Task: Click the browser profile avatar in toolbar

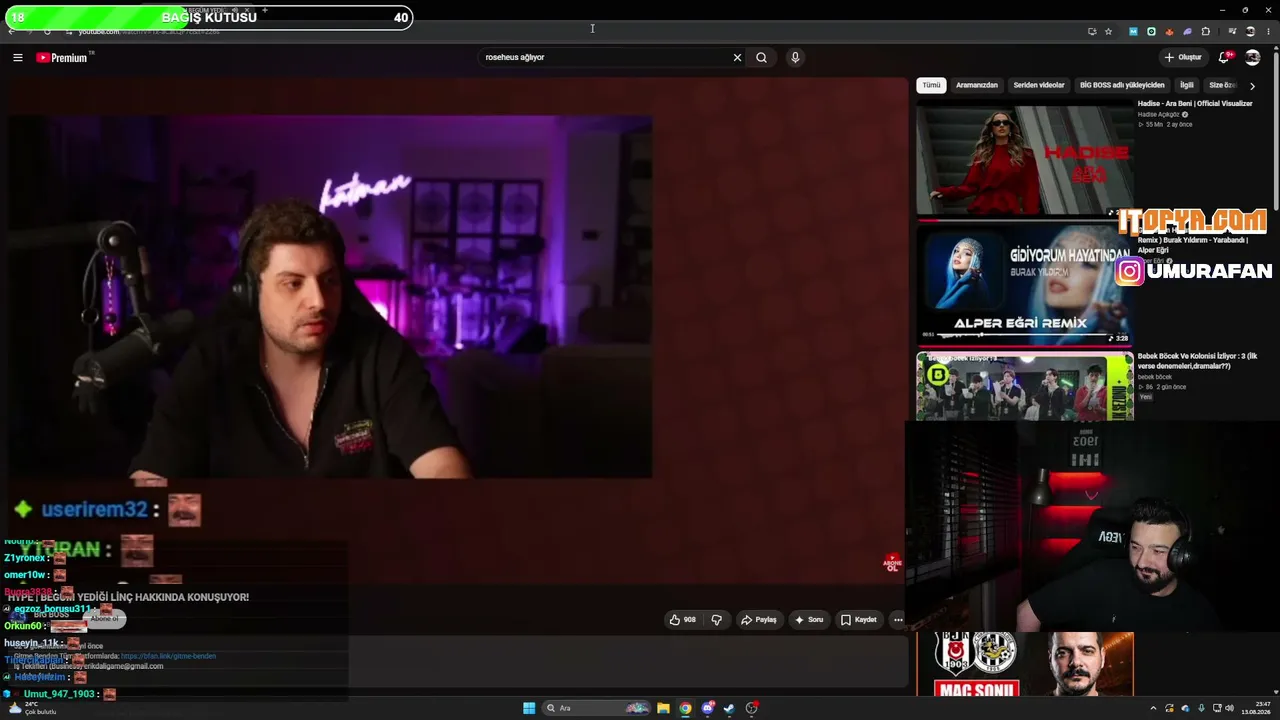Action: (x=1250, y=32)
